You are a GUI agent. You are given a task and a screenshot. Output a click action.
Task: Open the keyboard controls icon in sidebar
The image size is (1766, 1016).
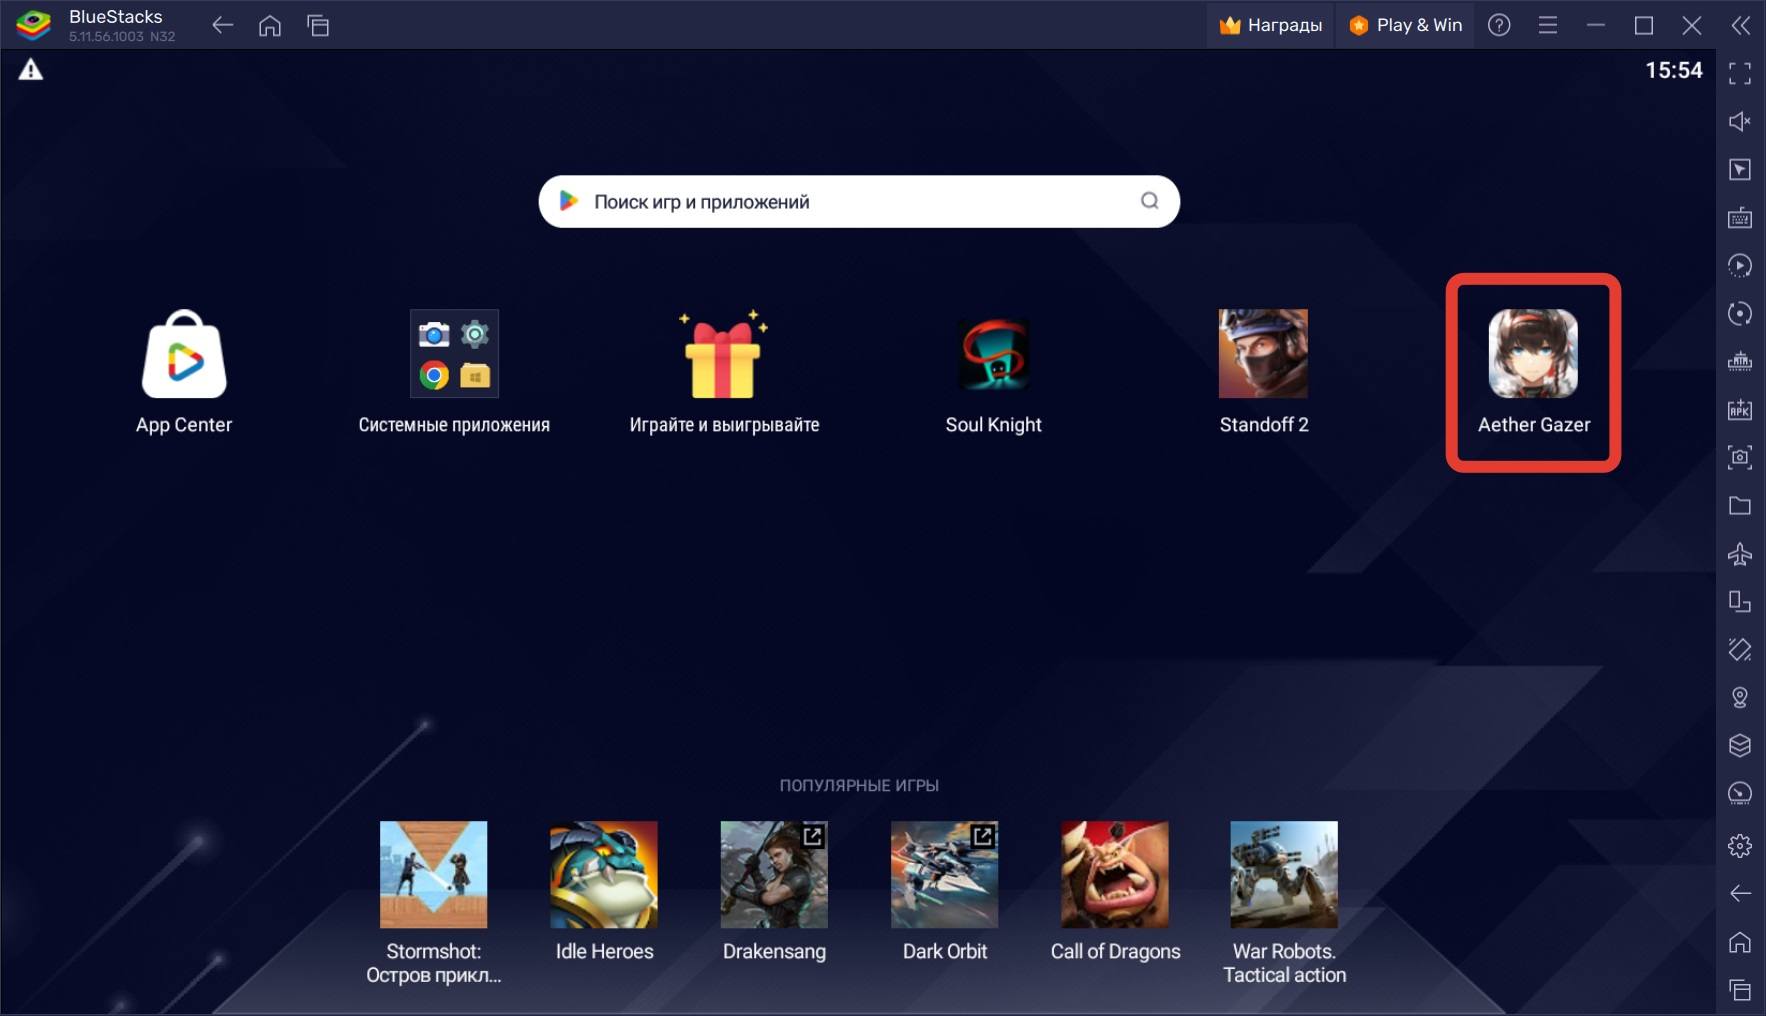tap(1740, 217)
